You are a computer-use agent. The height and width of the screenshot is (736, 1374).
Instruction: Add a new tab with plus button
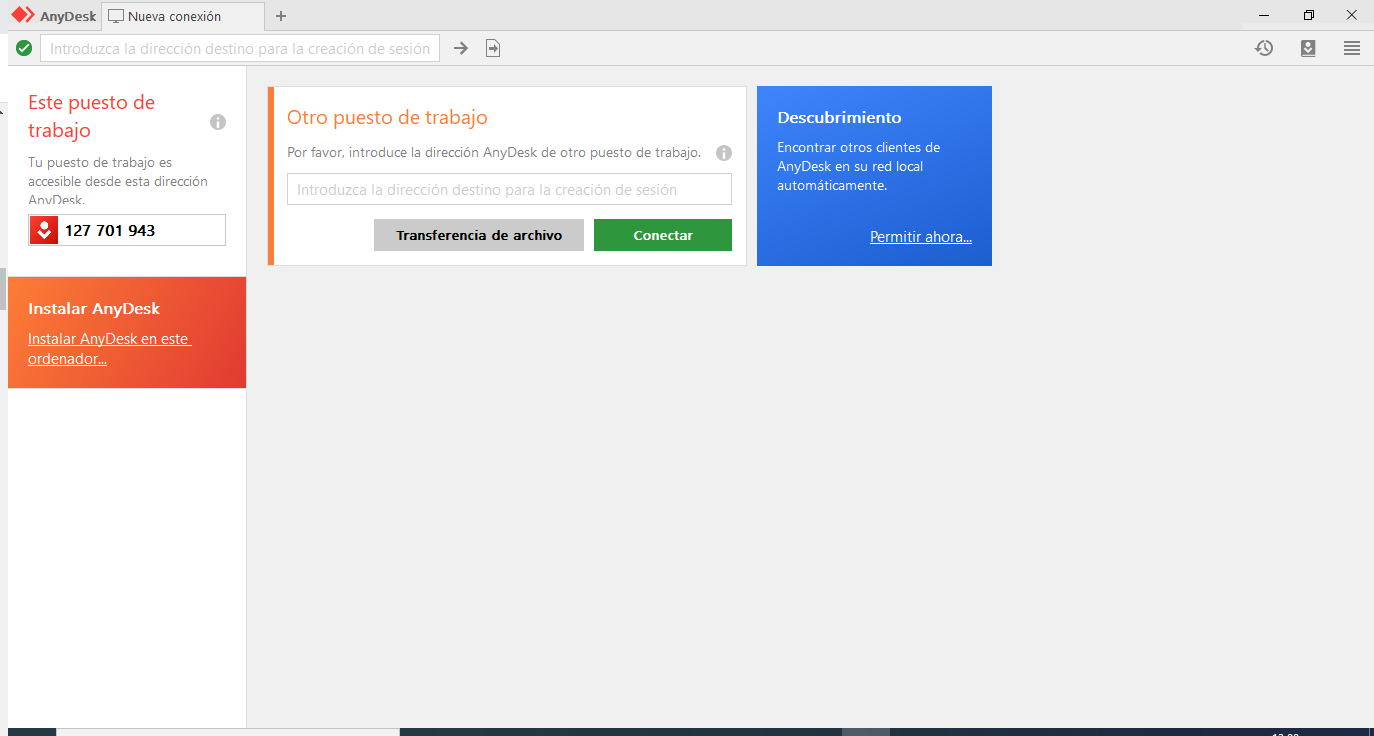pyautogui.click(x=281, y=16)
